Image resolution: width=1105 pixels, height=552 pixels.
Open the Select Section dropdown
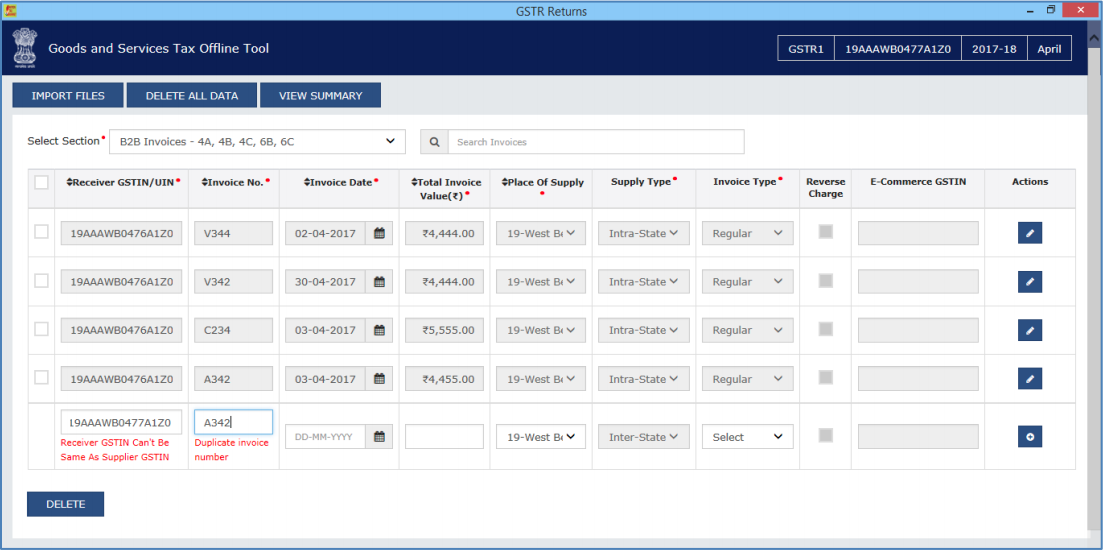point(257,142)
